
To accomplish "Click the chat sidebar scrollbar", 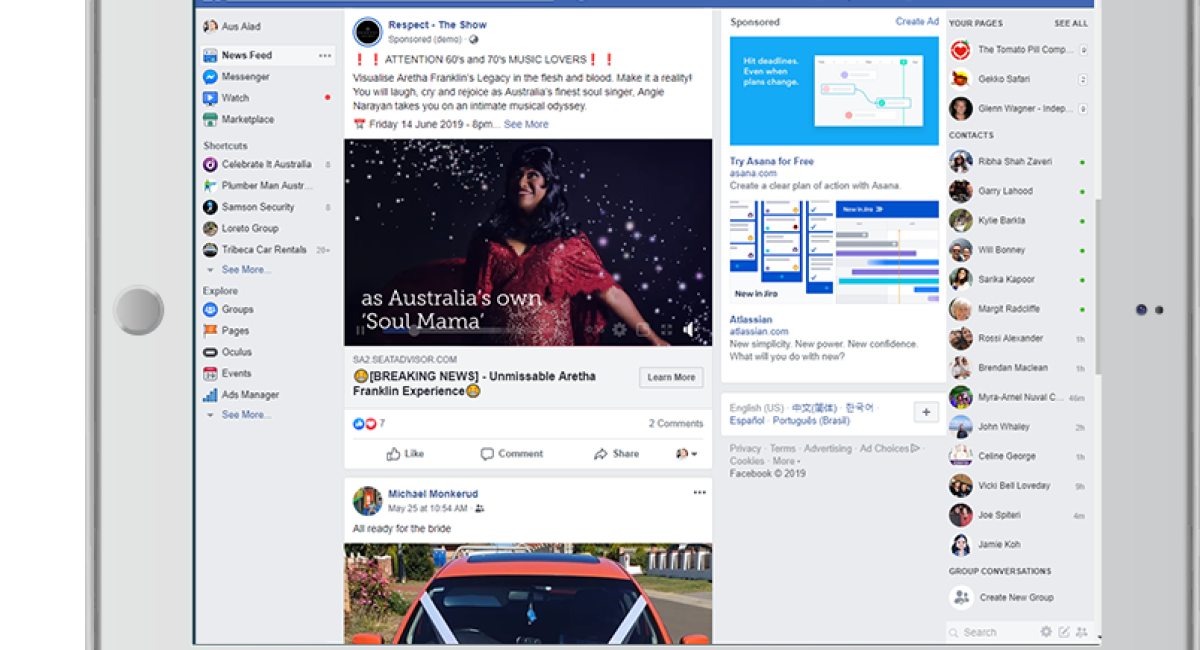I will (1096, 286).
